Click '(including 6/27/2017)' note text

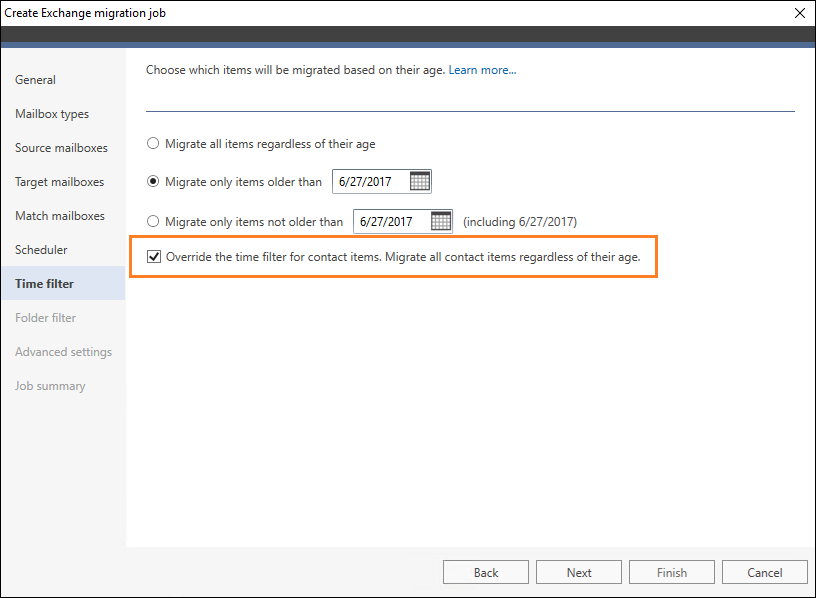tap(520, 222)
